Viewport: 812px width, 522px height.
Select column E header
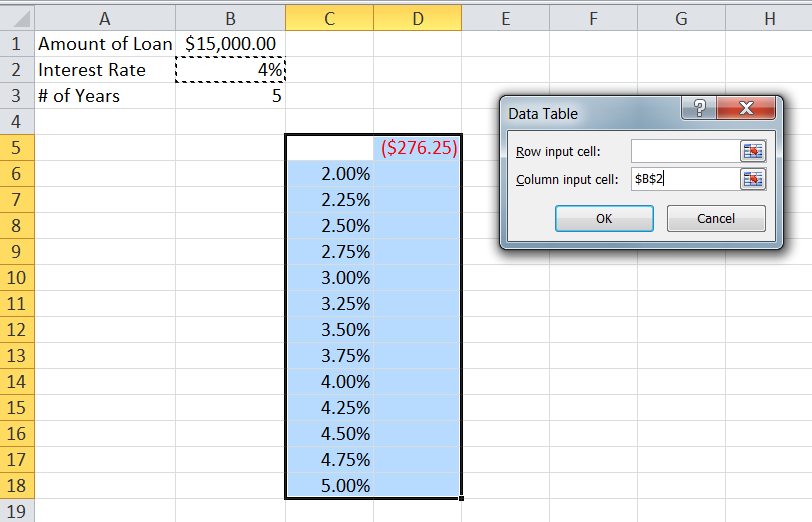click(x=506, y=18)
